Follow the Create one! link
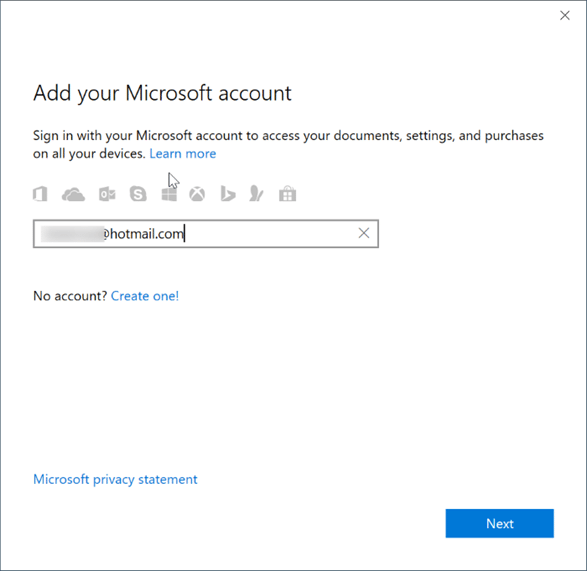This screenshot has height=571, width=587. pyautogui.click(x=145, y=296)
